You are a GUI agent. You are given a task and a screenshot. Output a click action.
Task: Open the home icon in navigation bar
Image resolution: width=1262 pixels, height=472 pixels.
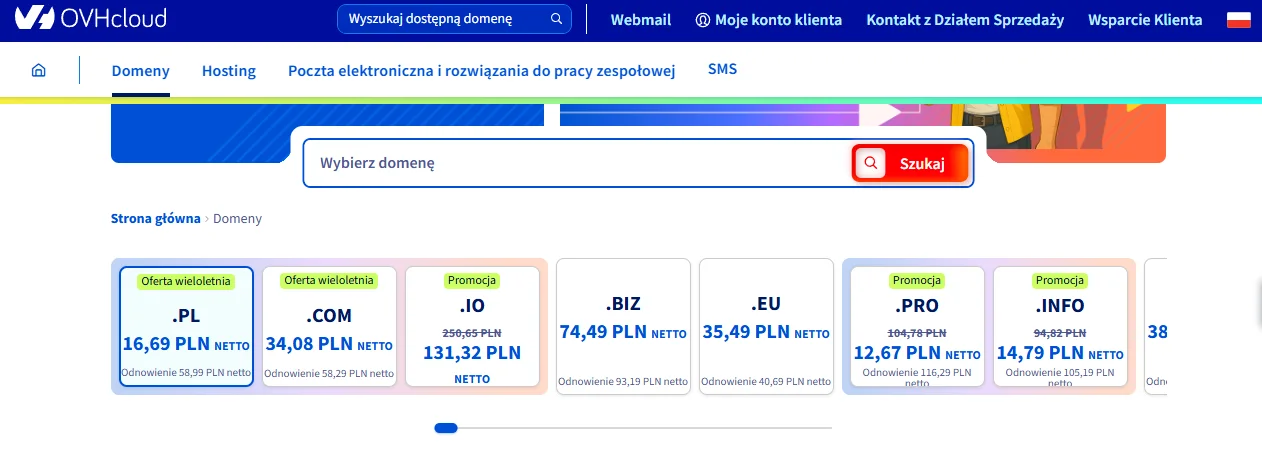point(39,70)
